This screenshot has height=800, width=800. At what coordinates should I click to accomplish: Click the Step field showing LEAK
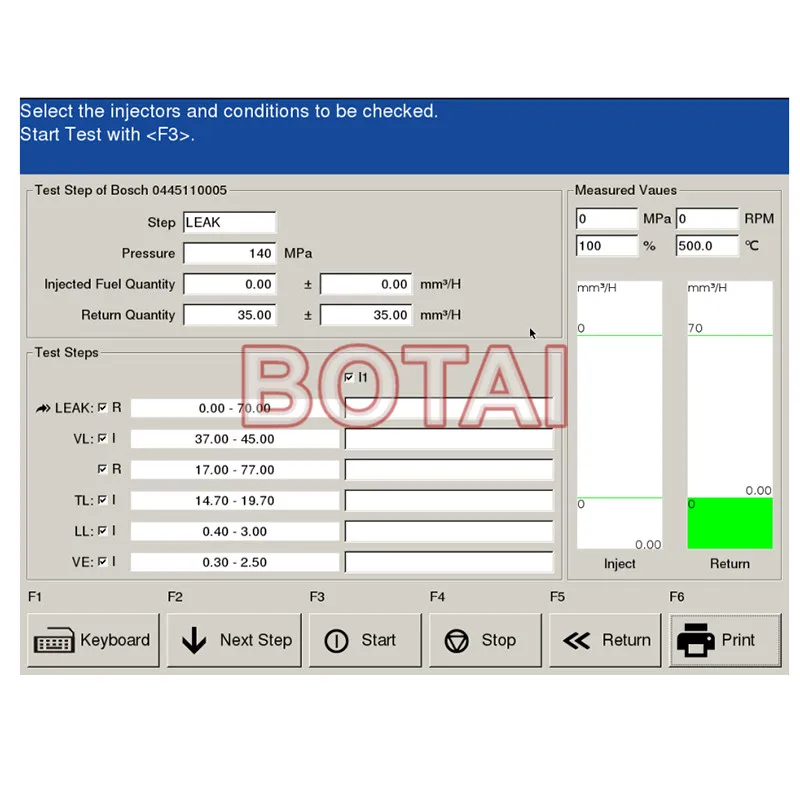point(230,222)
